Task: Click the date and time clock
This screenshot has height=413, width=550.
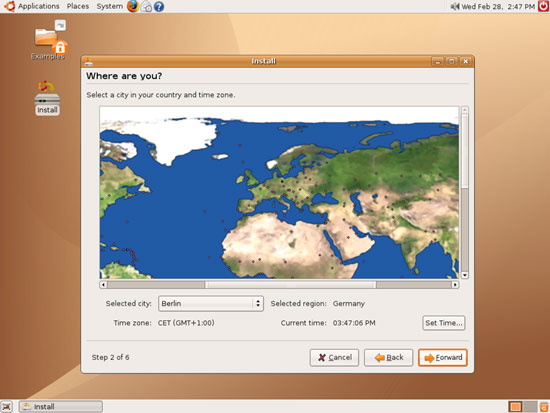Action: pyautogui.click(x=498, y=6)
